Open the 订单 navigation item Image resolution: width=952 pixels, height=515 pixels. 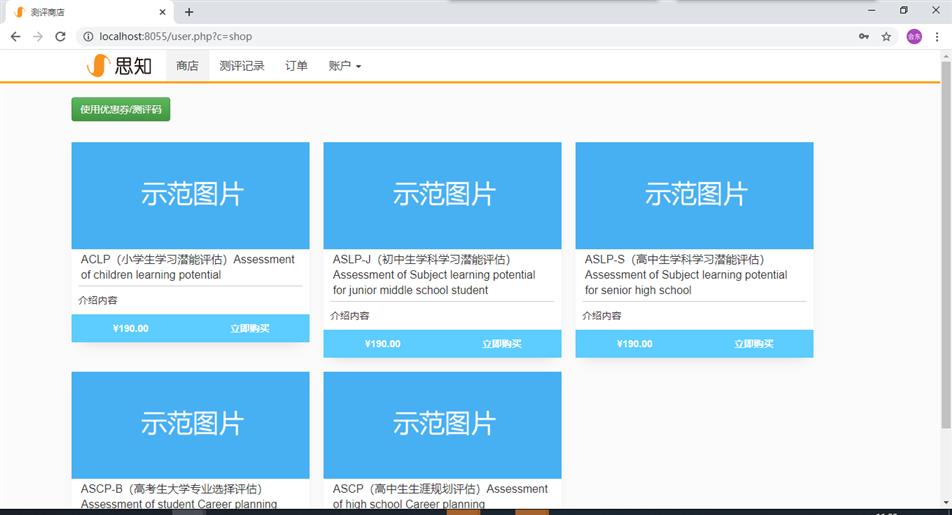pos(296,66)
